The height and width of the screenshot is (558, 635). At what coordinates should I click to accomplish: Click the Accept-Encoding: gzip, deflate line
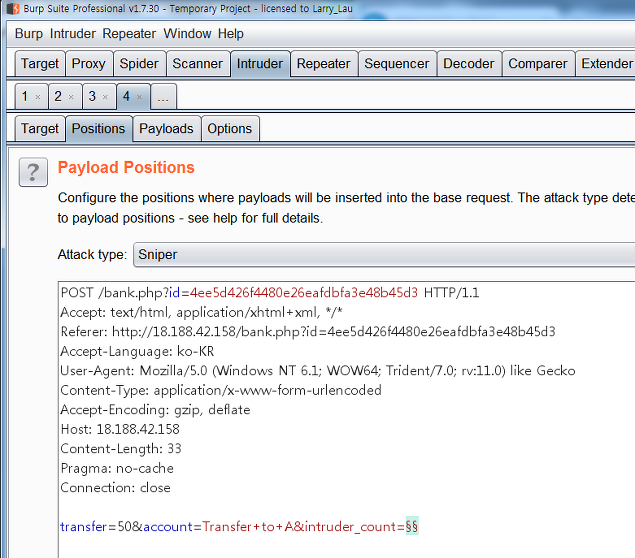tap(155, 409)
